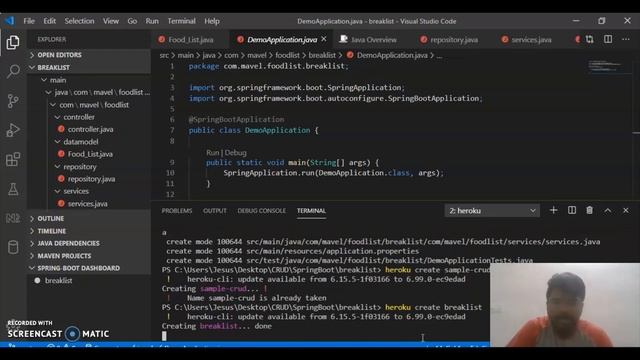The image size is (640, 360).
Task: Expand the Open Editors section
Action: 89,55
